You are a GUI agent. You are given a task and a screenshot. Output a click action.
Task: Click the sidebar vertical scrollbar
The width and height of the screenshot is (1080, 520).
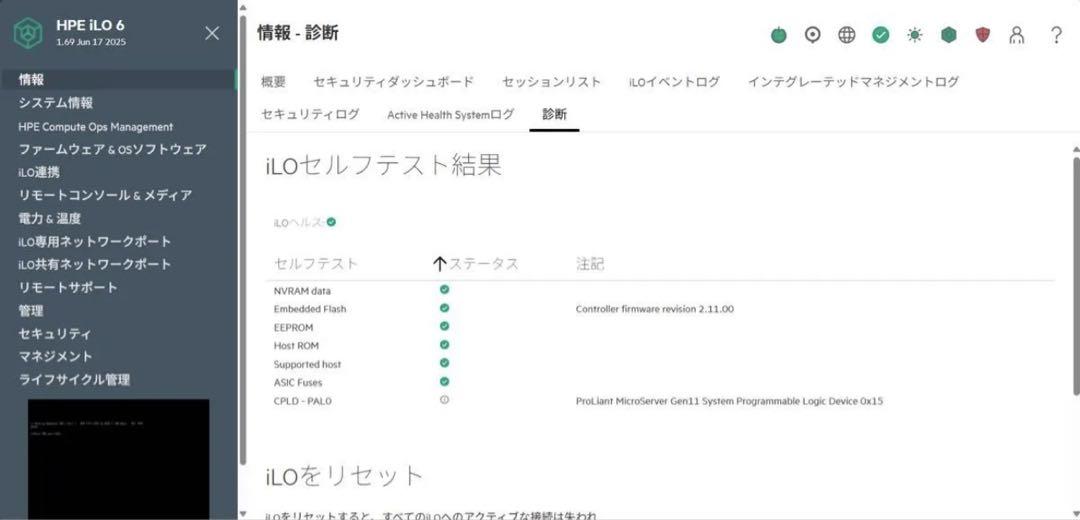(x=242, y=240)
